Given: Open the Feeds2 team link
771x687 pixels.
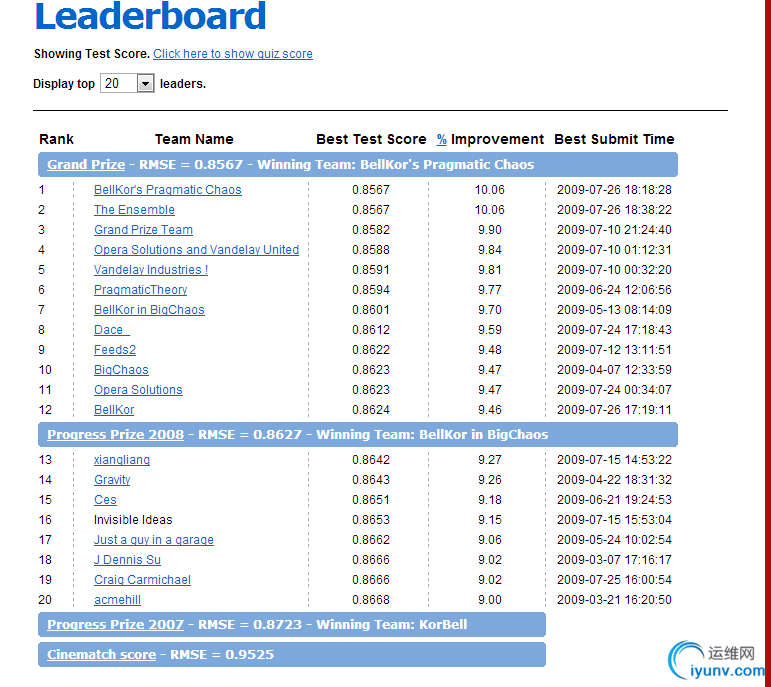Looking at the screenshot, I should pos(115,350).
